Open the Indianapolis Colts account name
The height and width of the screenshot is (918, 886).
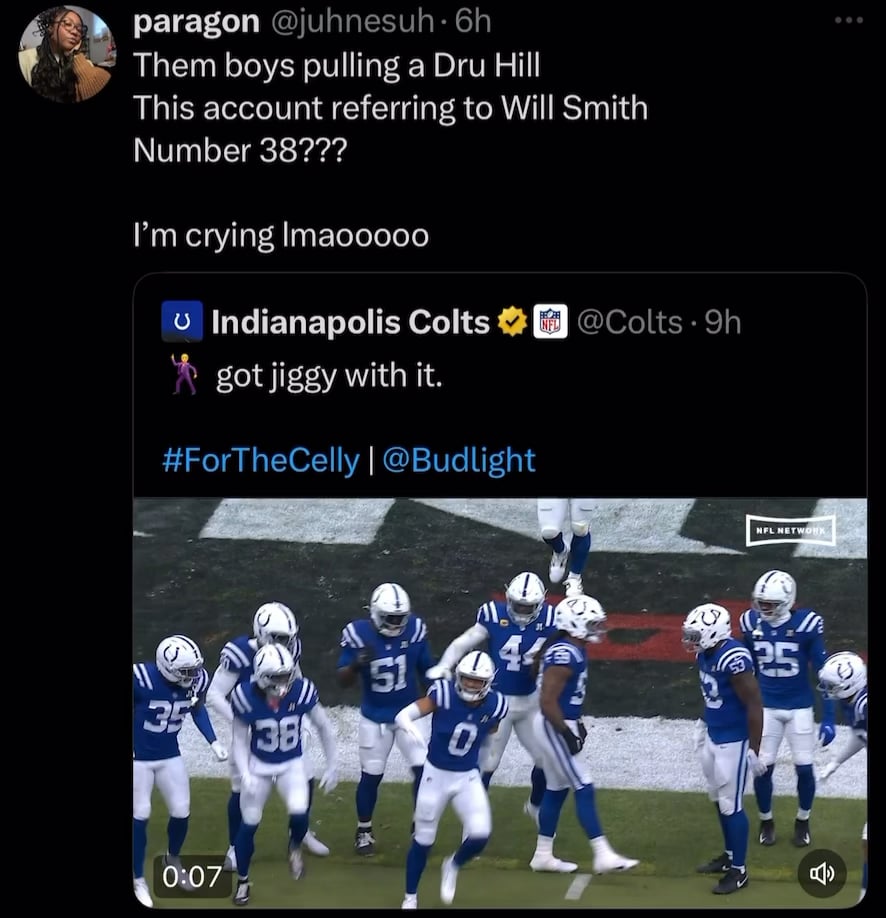[x=350, y=322]
